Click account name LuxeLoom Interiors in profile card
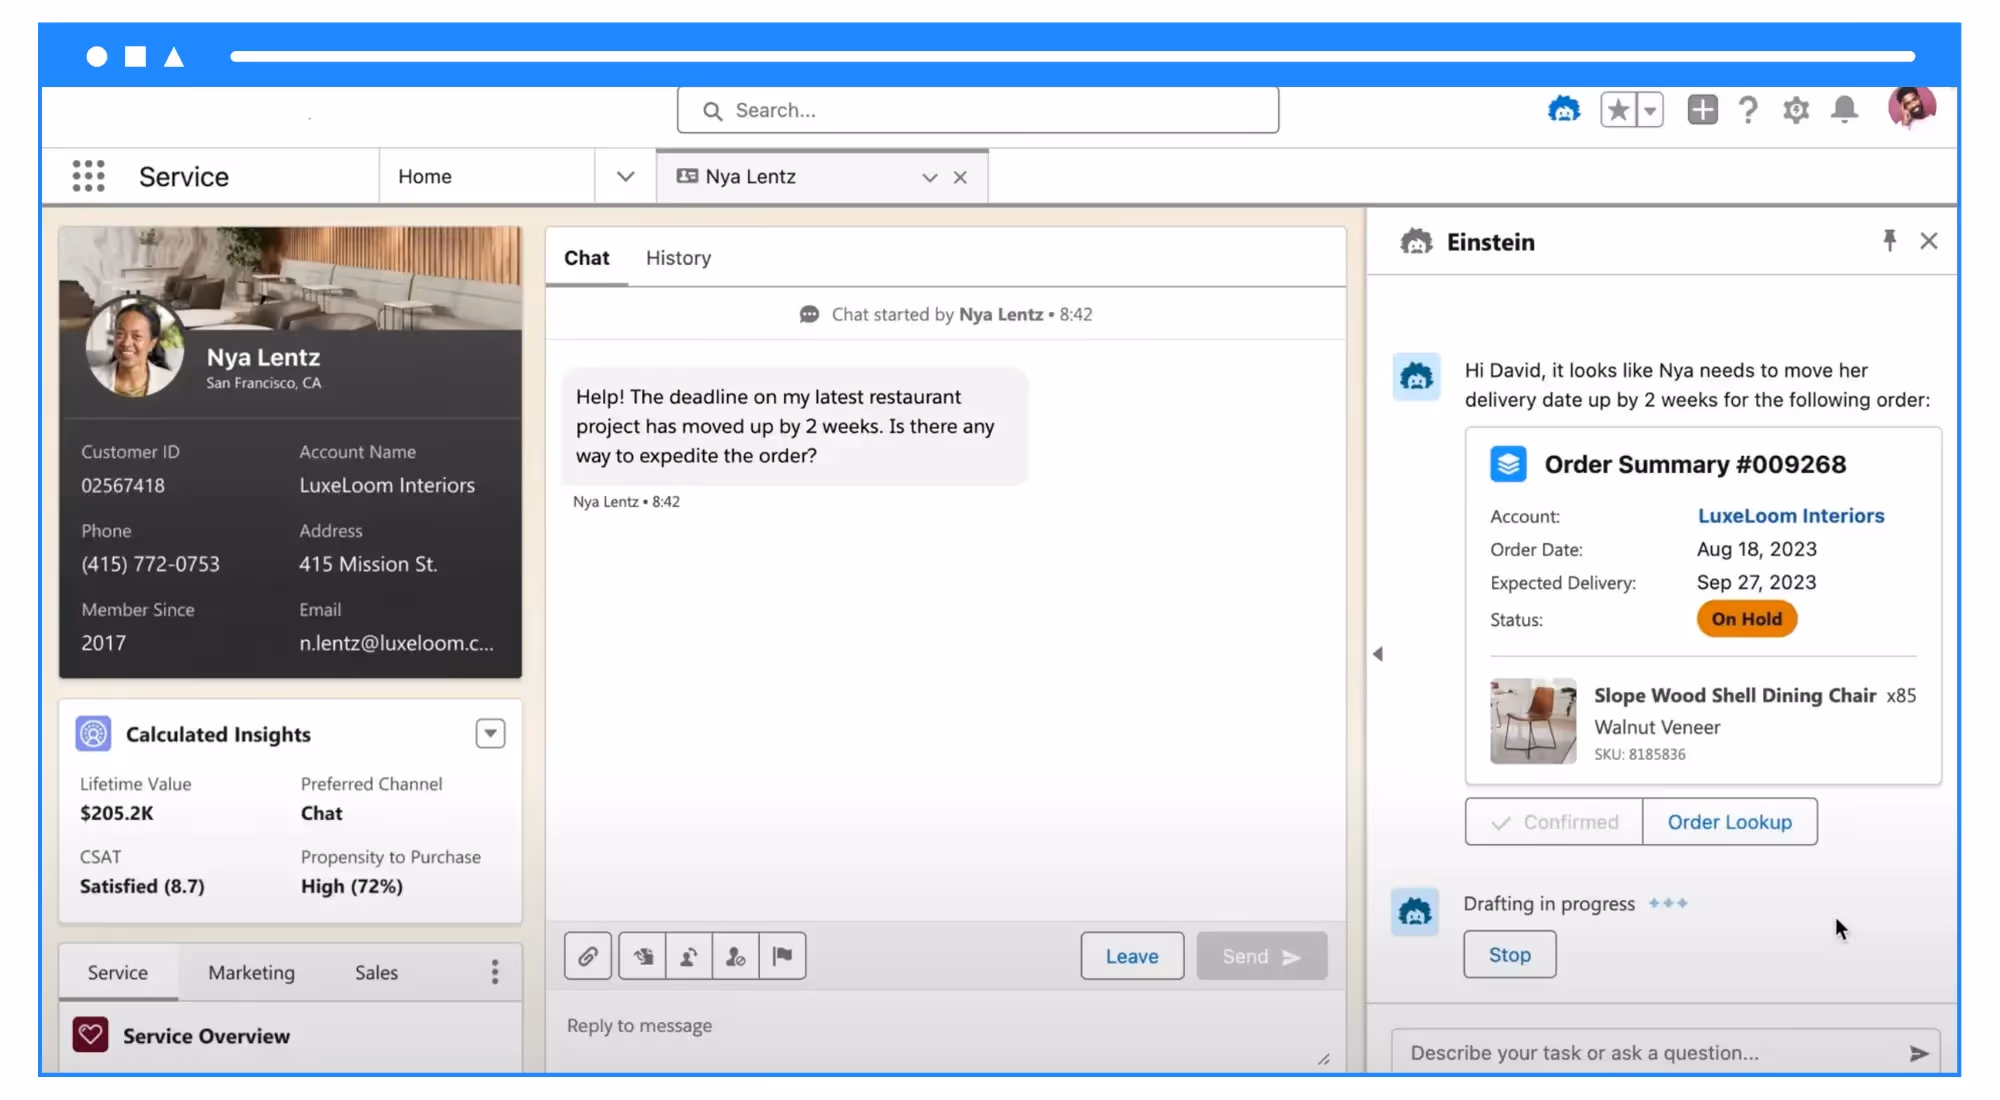This screenshot has width=2000, height=1100. tap(387, 485)
